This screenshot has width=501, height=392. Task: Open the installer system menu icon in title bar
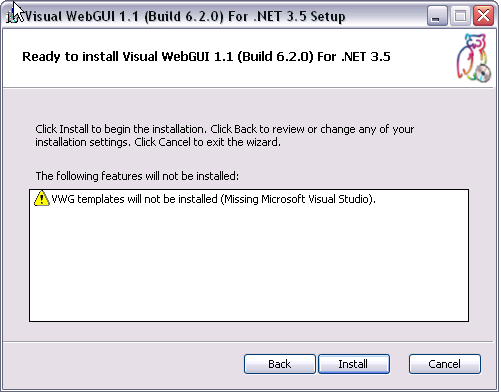[x=13, y=16]
